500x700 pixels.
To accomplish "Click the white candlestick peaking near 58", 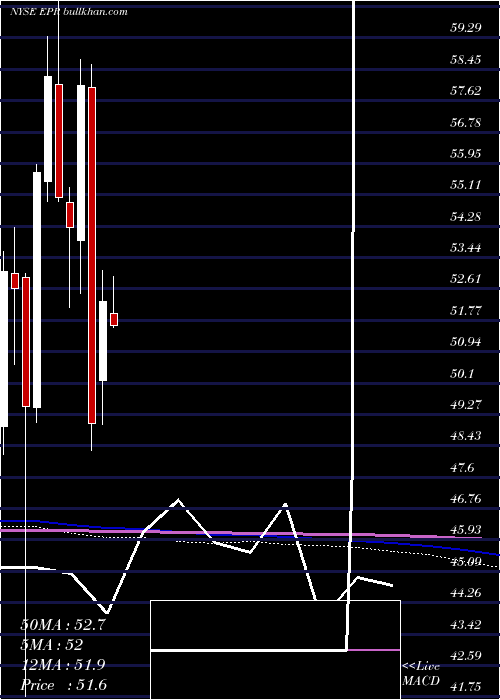I will [x=48, y=129].
